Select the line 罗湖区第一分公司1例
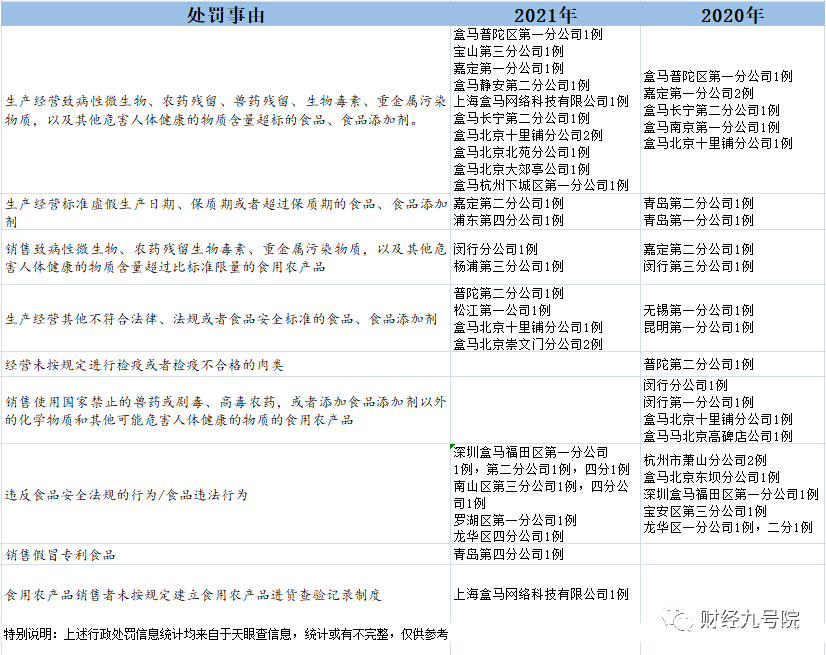This screenshot has width=826, height=655. [x=515, y=520]
